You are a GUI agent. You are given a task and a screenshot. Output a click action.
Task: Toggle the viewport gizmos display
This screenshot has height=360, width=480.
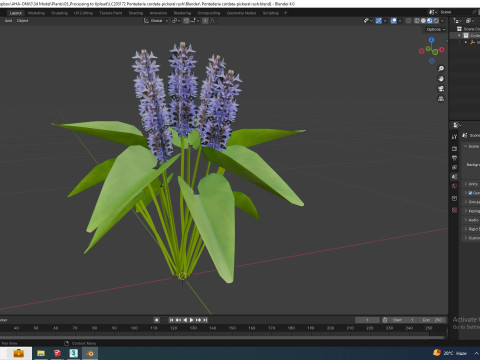379,21
